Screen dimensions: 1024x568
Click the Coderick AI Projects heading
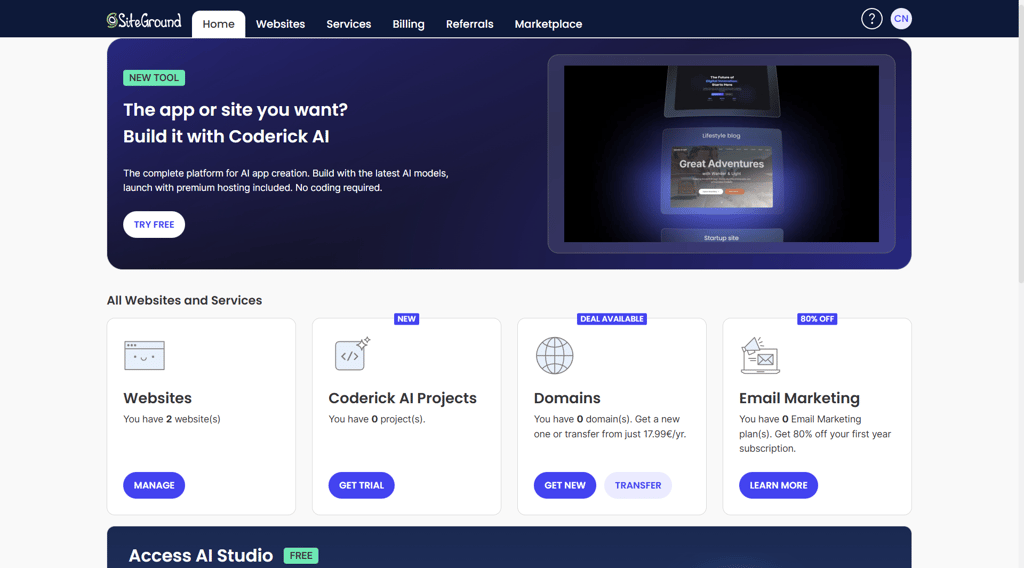[x=402, y=398]
